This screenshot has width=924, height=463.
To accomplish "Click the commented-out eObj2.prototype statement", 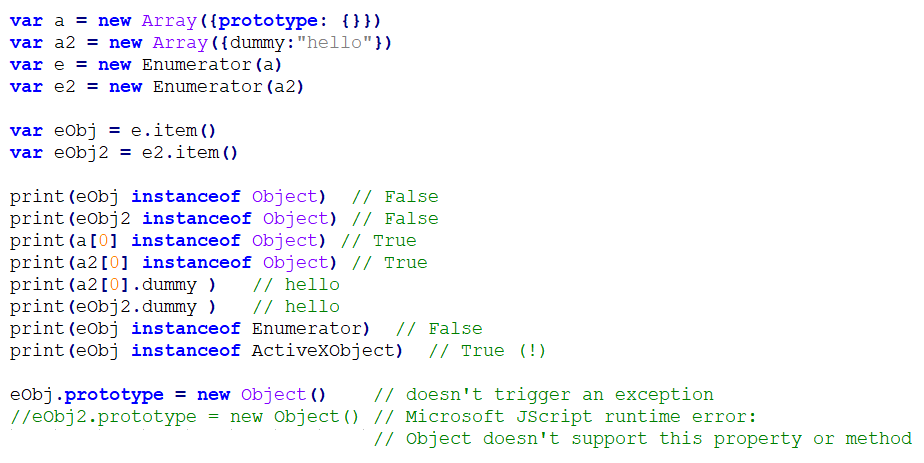I will (x=185, y=417).
